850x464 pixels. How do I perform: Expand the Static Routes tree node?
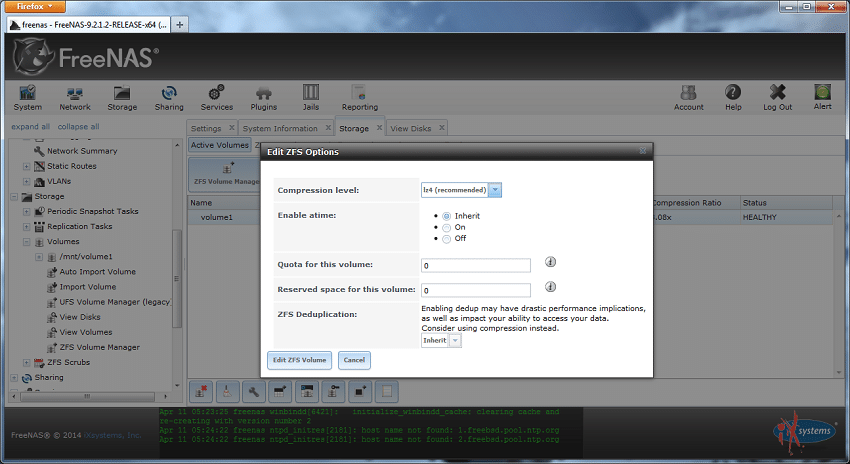point(27,166)
